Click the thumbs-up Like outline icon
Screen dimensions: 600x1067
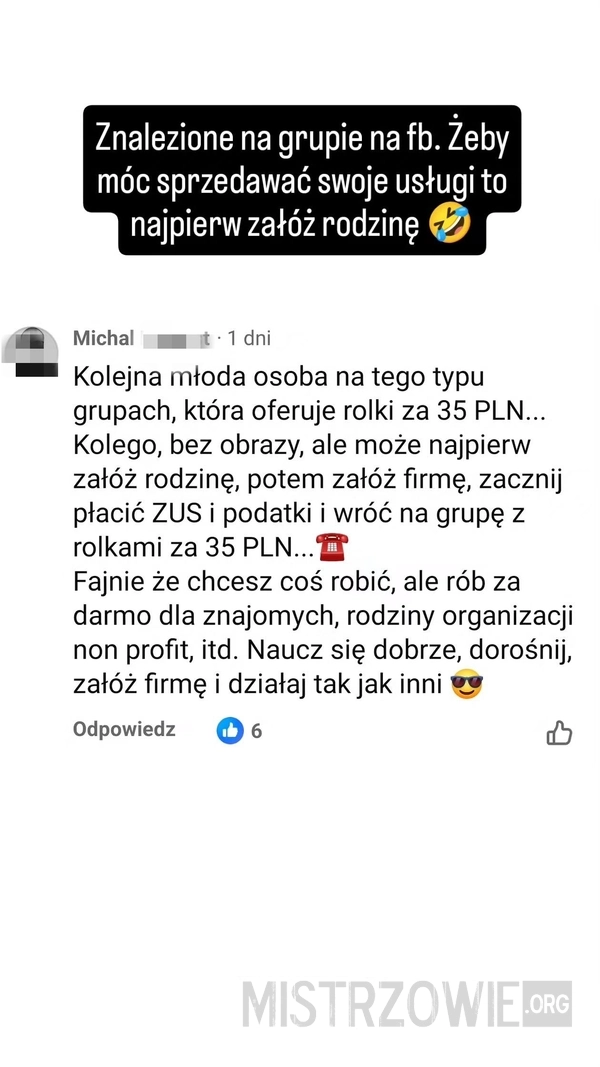tap(559, 732)
